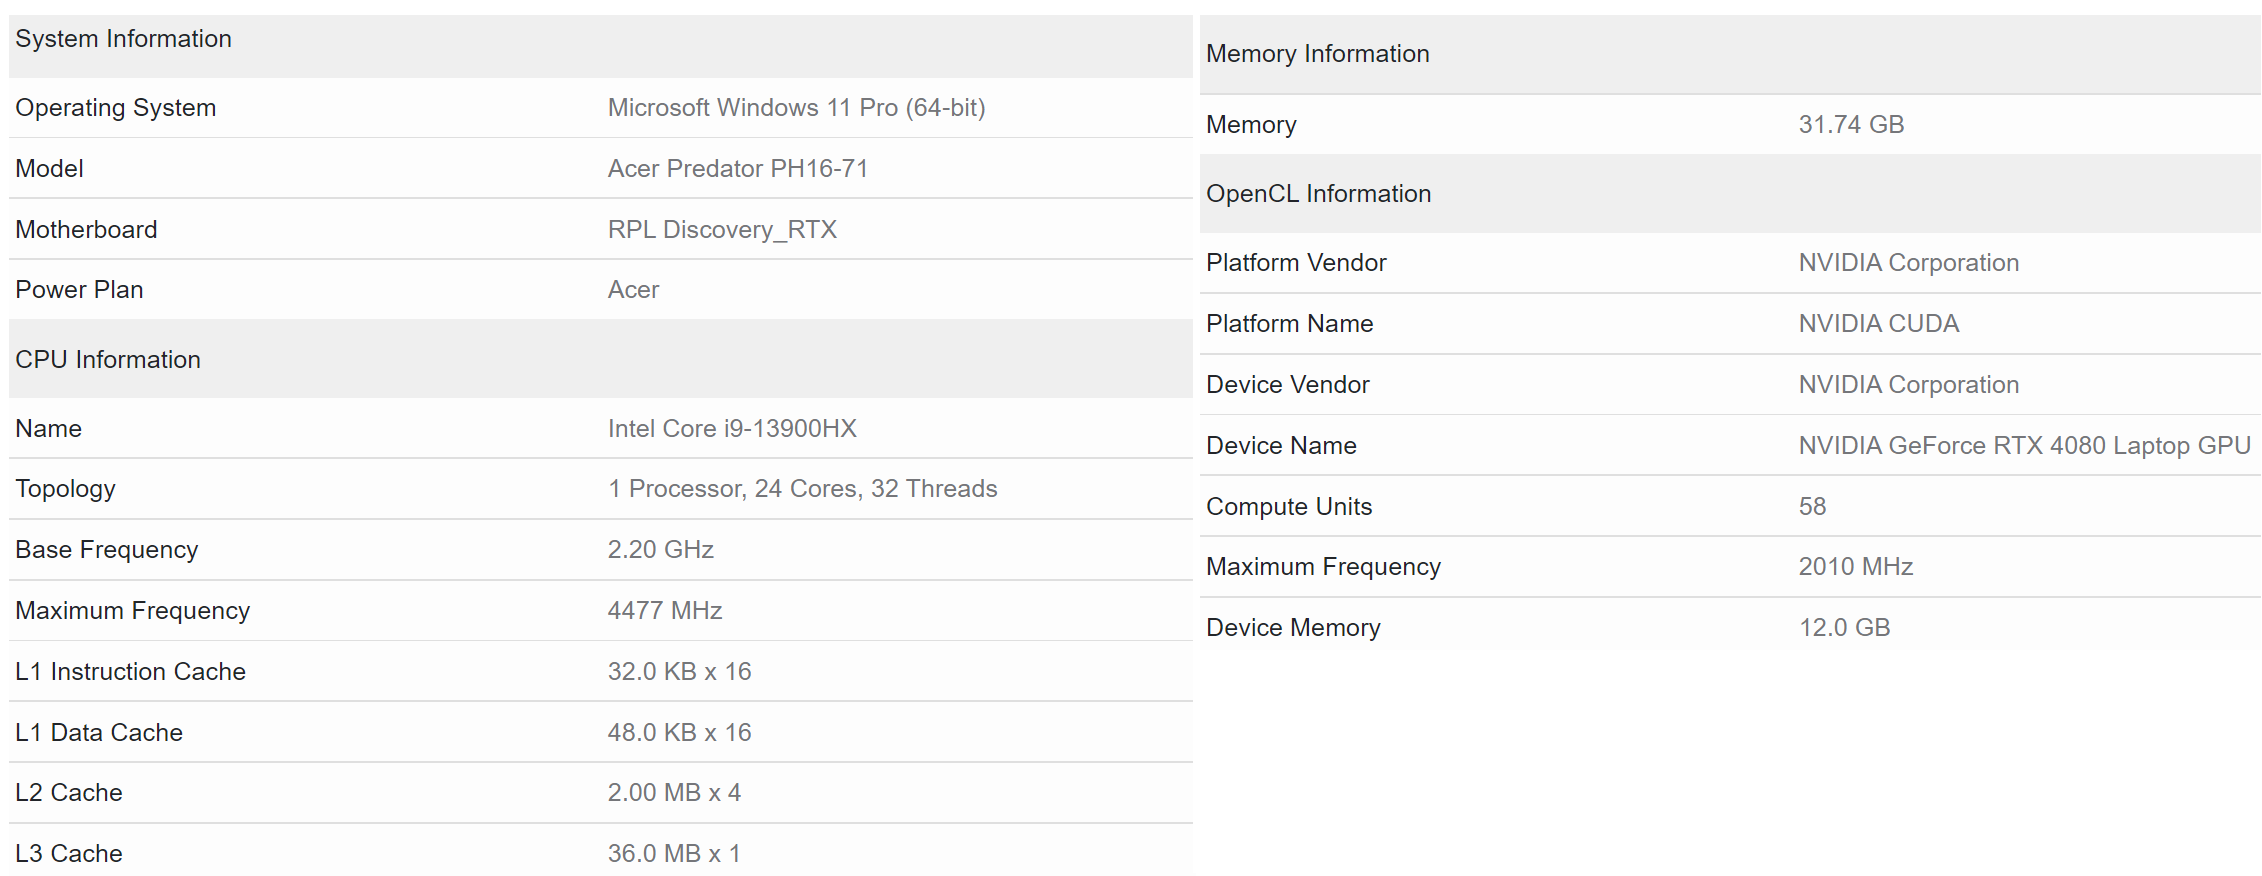Select the NVIDIA CUDA platform name
2262x876 pixels.
click(x=1878, y=324)
